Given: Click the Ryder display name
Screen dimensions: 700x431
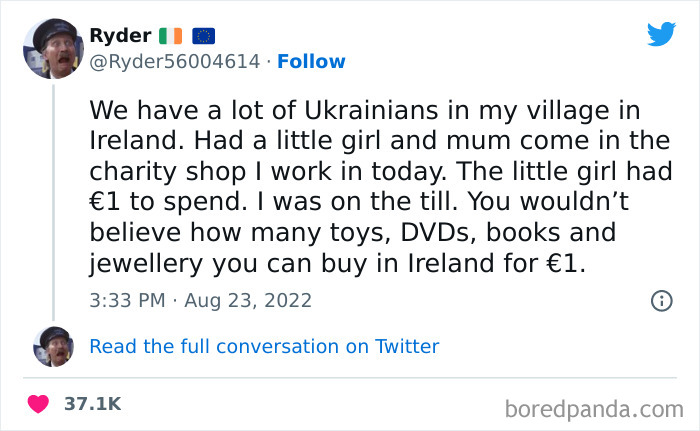Looking at the screenshot, I should [x=120, y=36].
